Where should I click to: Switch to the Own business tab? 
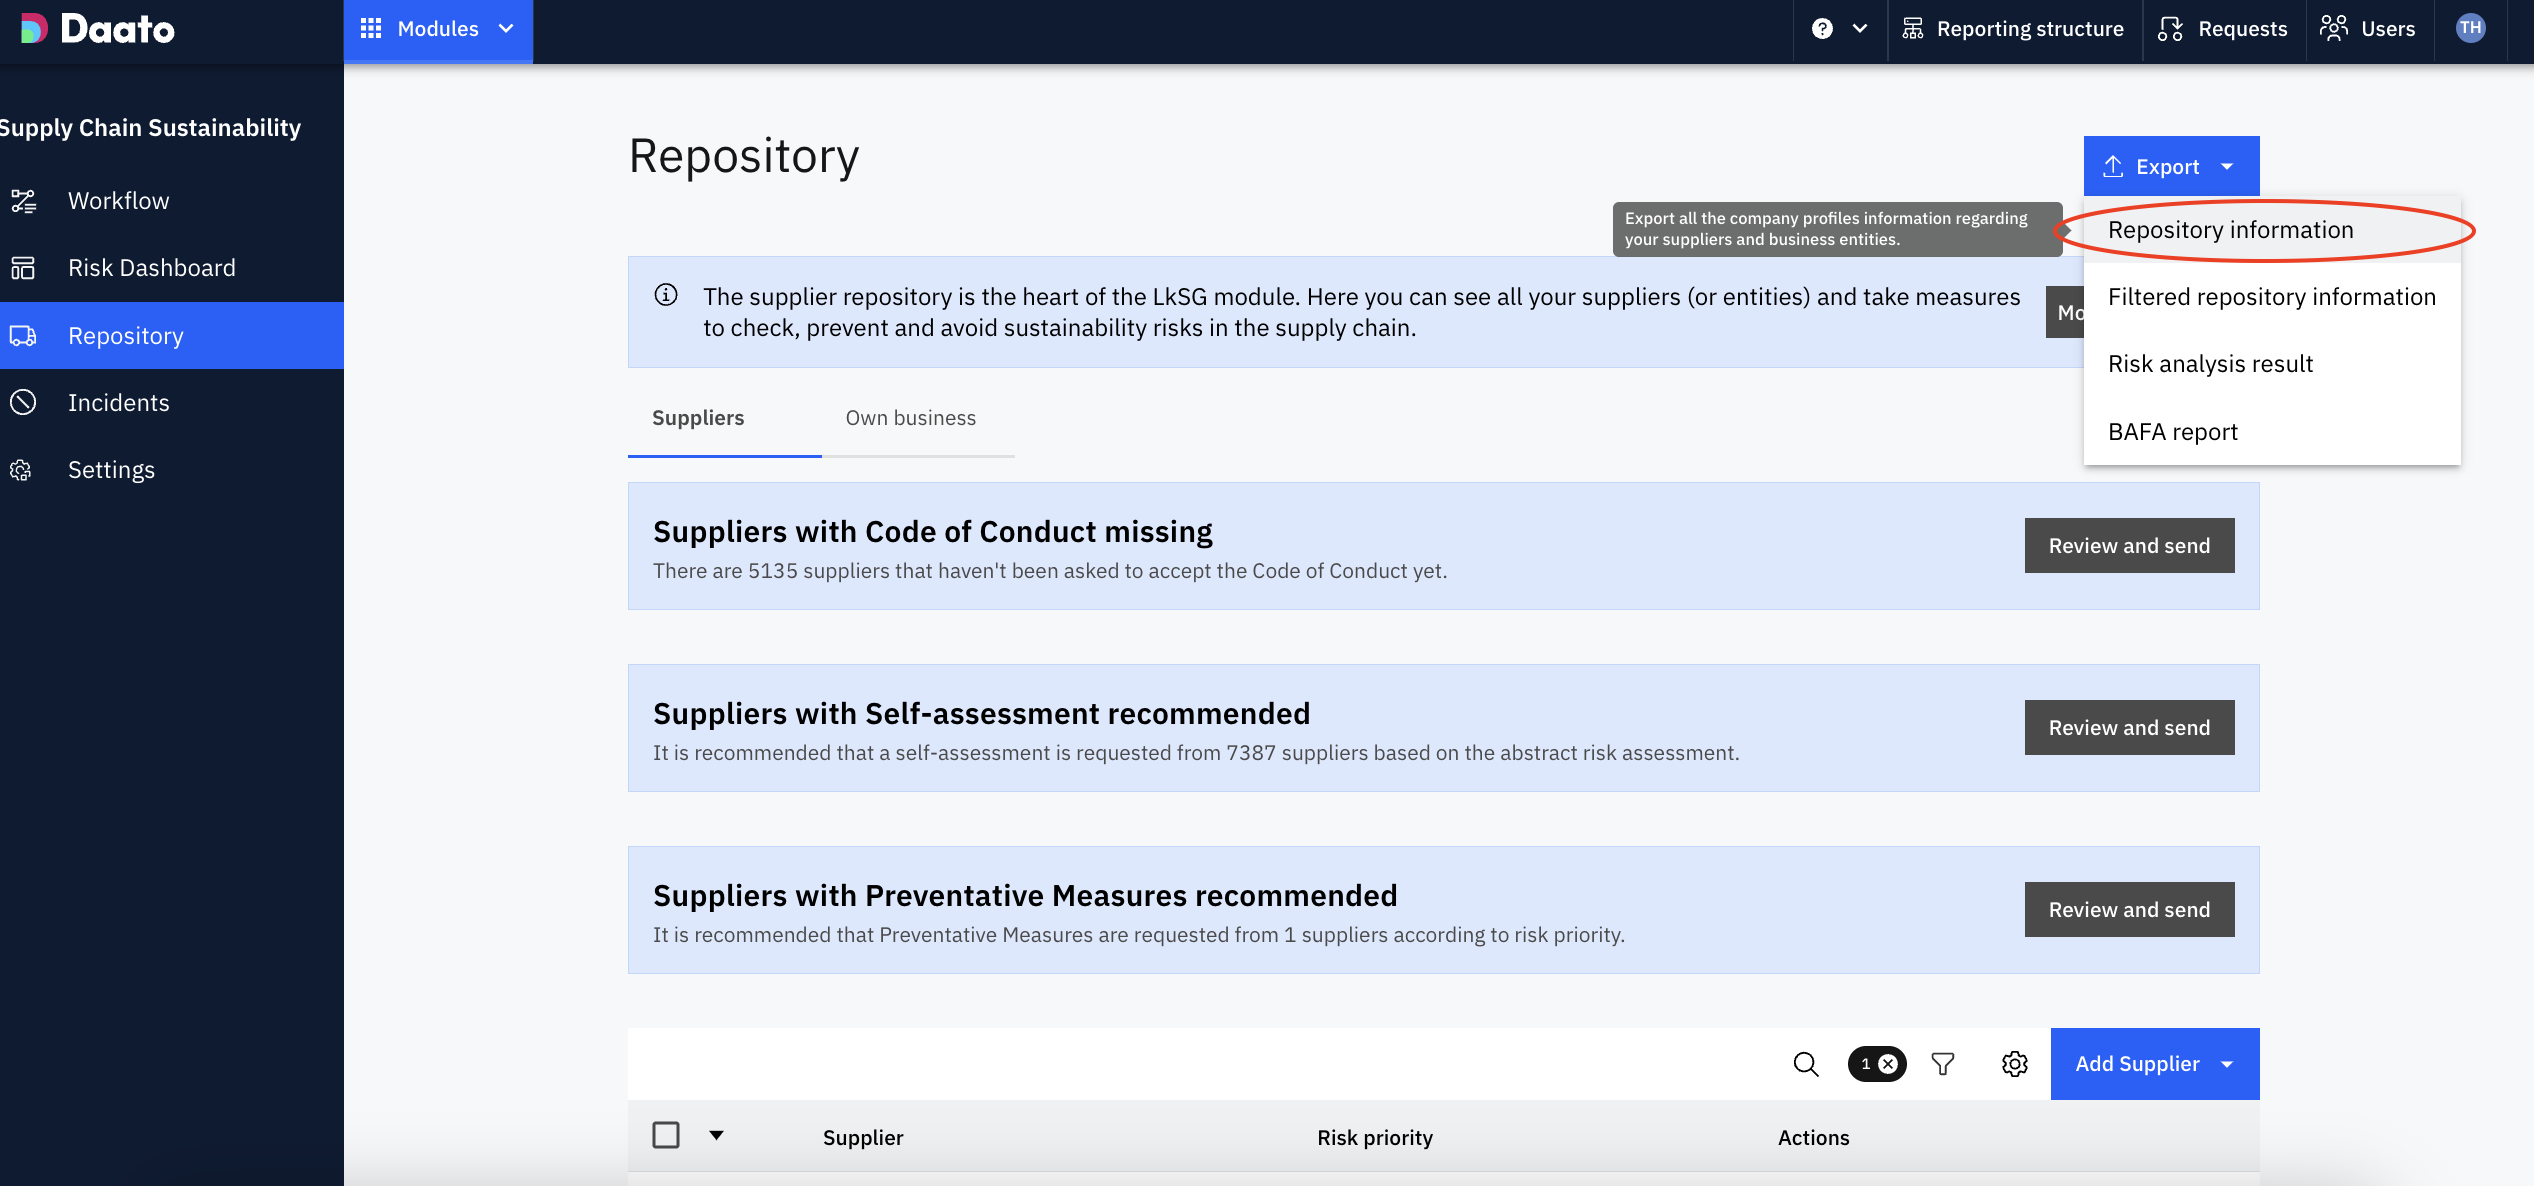[x=910, y=418]
